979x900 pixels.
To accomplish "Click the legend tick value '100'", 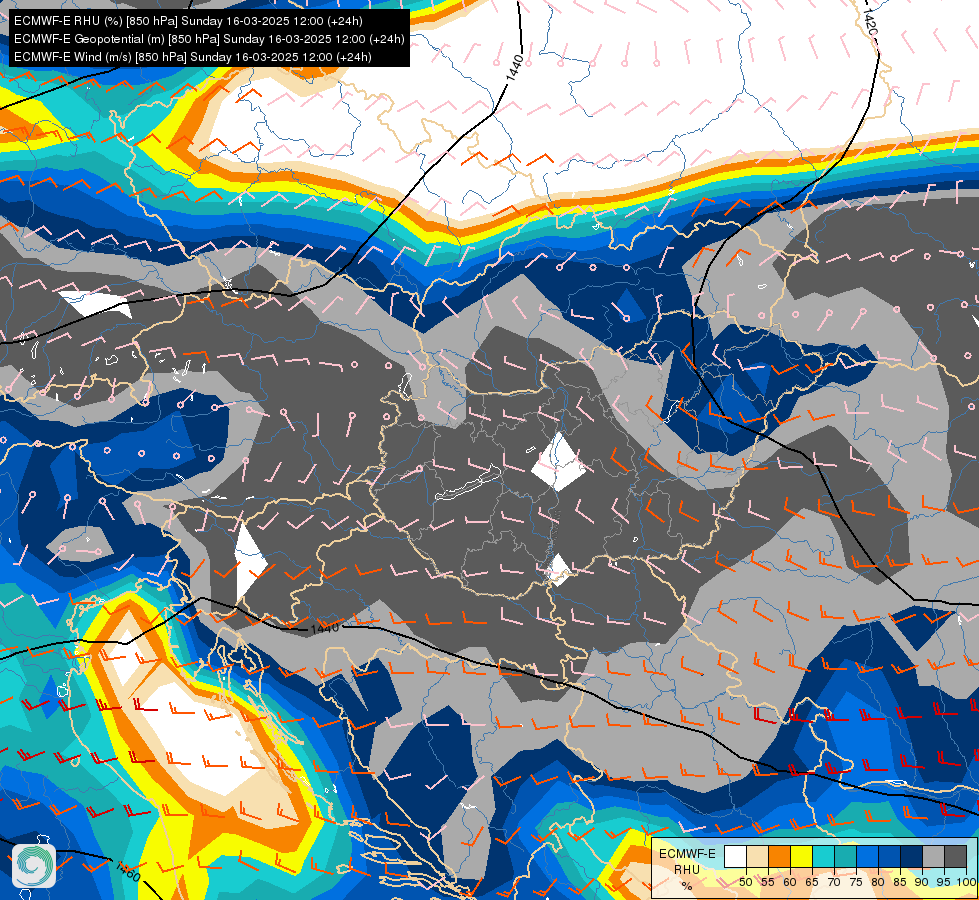I will (966, 882).
